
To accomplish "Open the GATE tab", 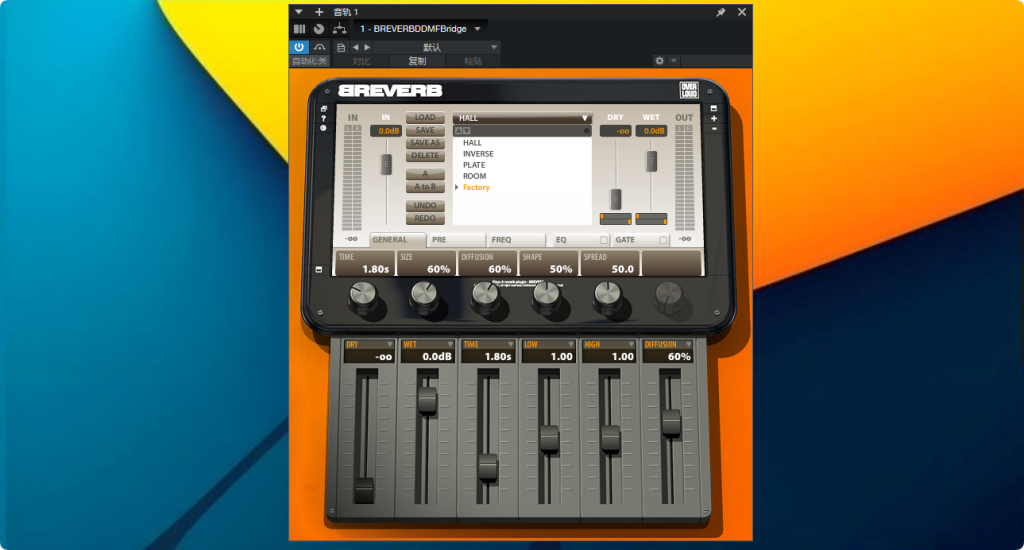I will coord(641,240).
